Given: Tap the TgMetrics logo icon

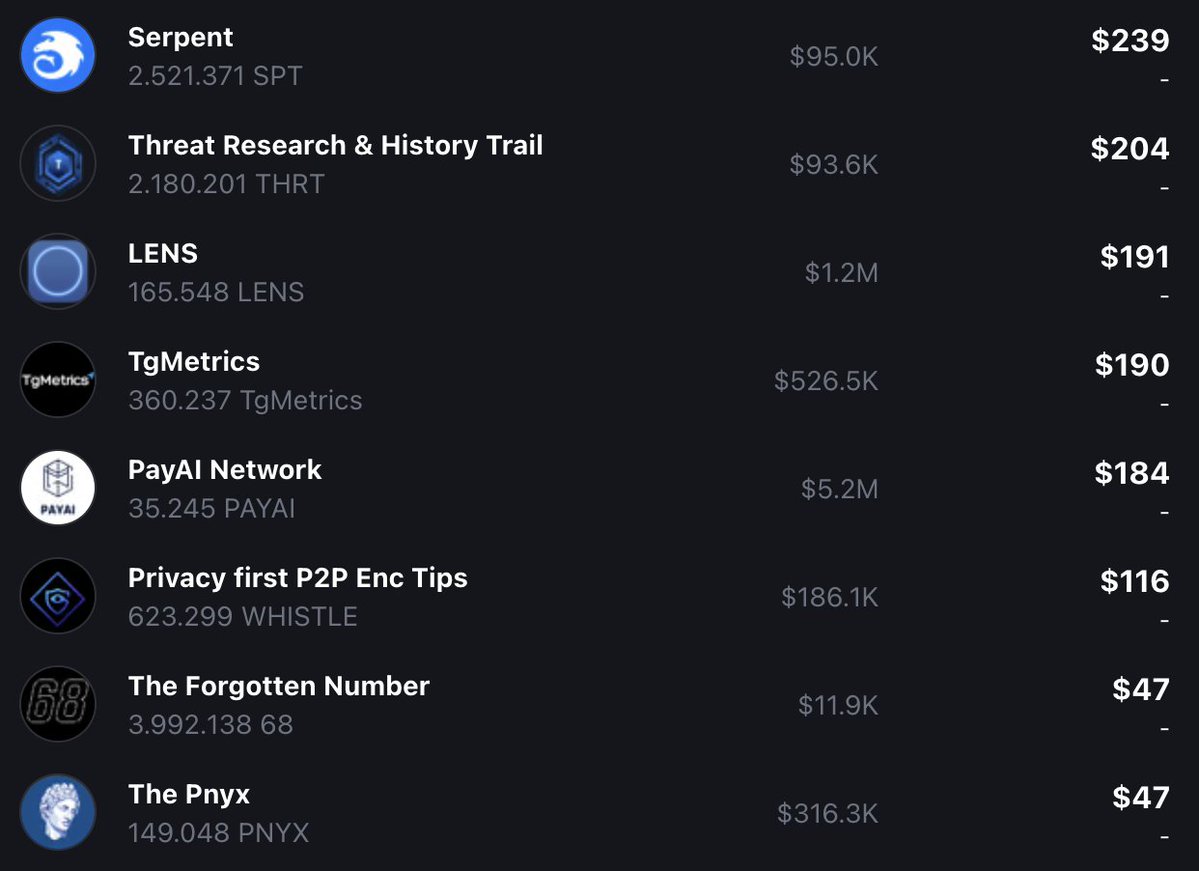Looking at the screenshot, I should [x=58, y=380].
